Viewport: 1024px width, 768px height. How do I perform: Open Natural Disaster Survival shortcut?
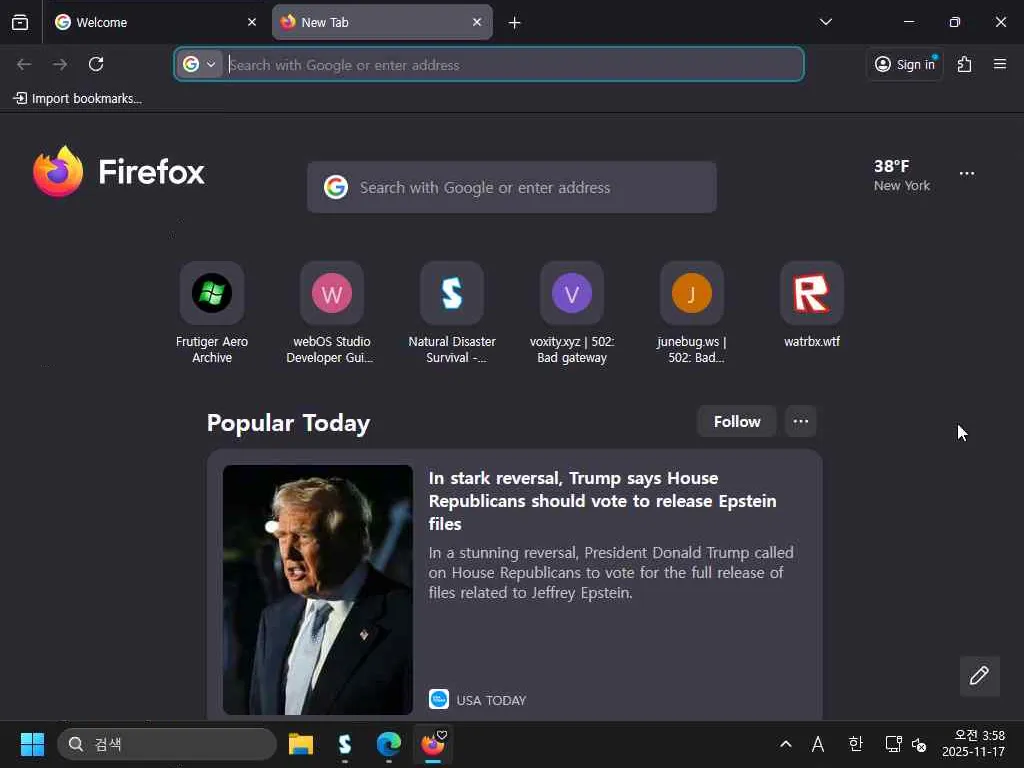point(452,313)
